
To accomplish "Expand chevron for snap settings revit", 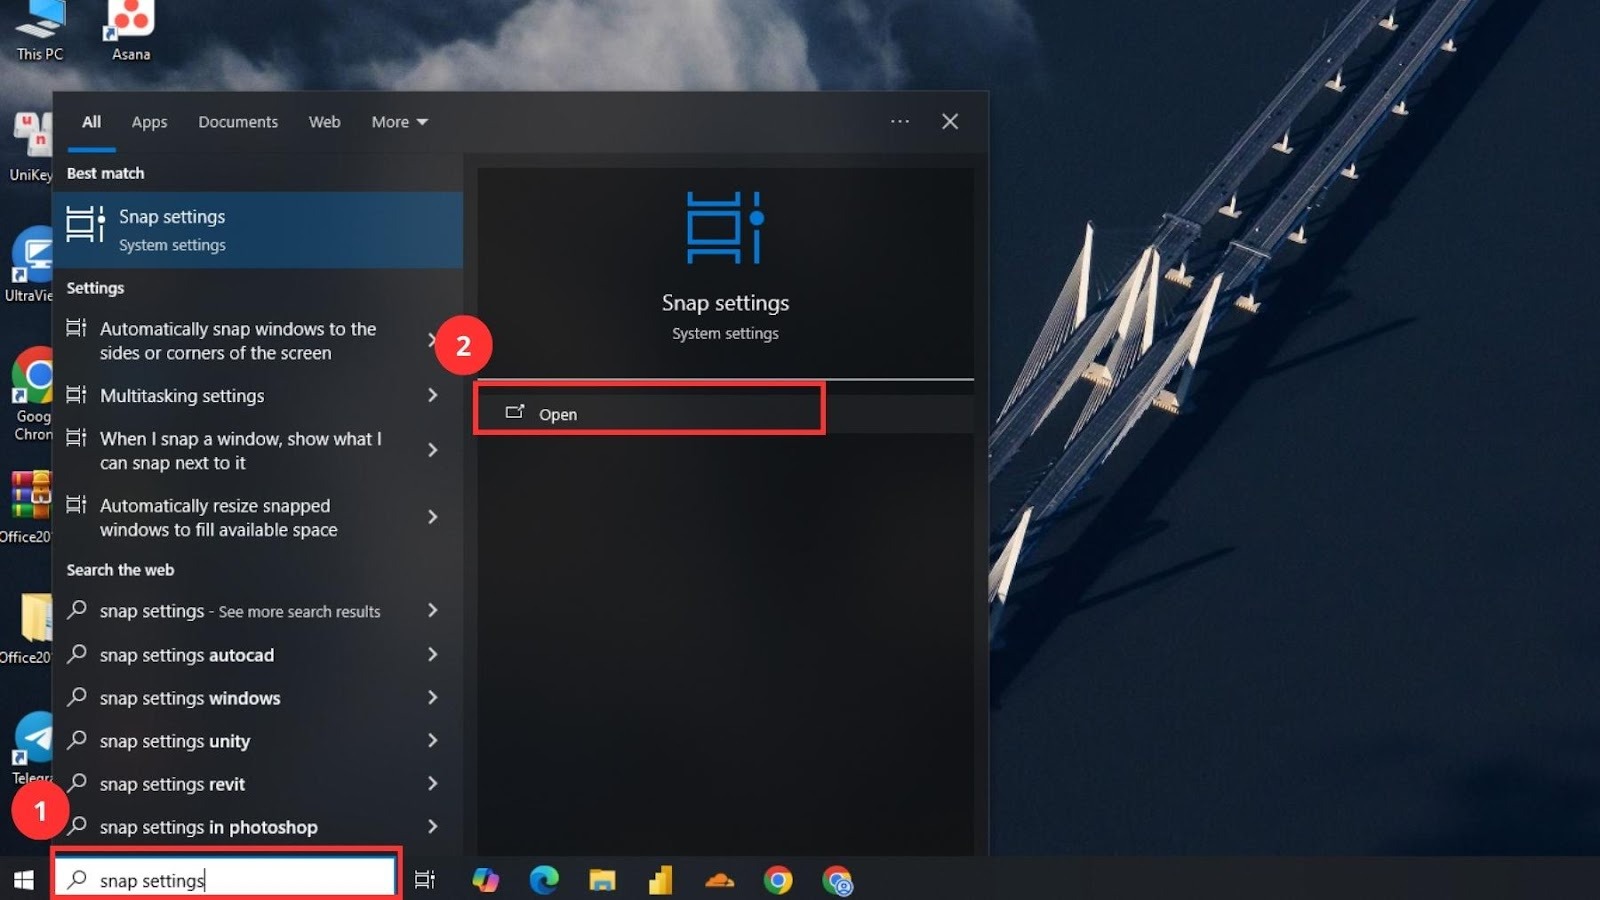I will coord(433,783).
